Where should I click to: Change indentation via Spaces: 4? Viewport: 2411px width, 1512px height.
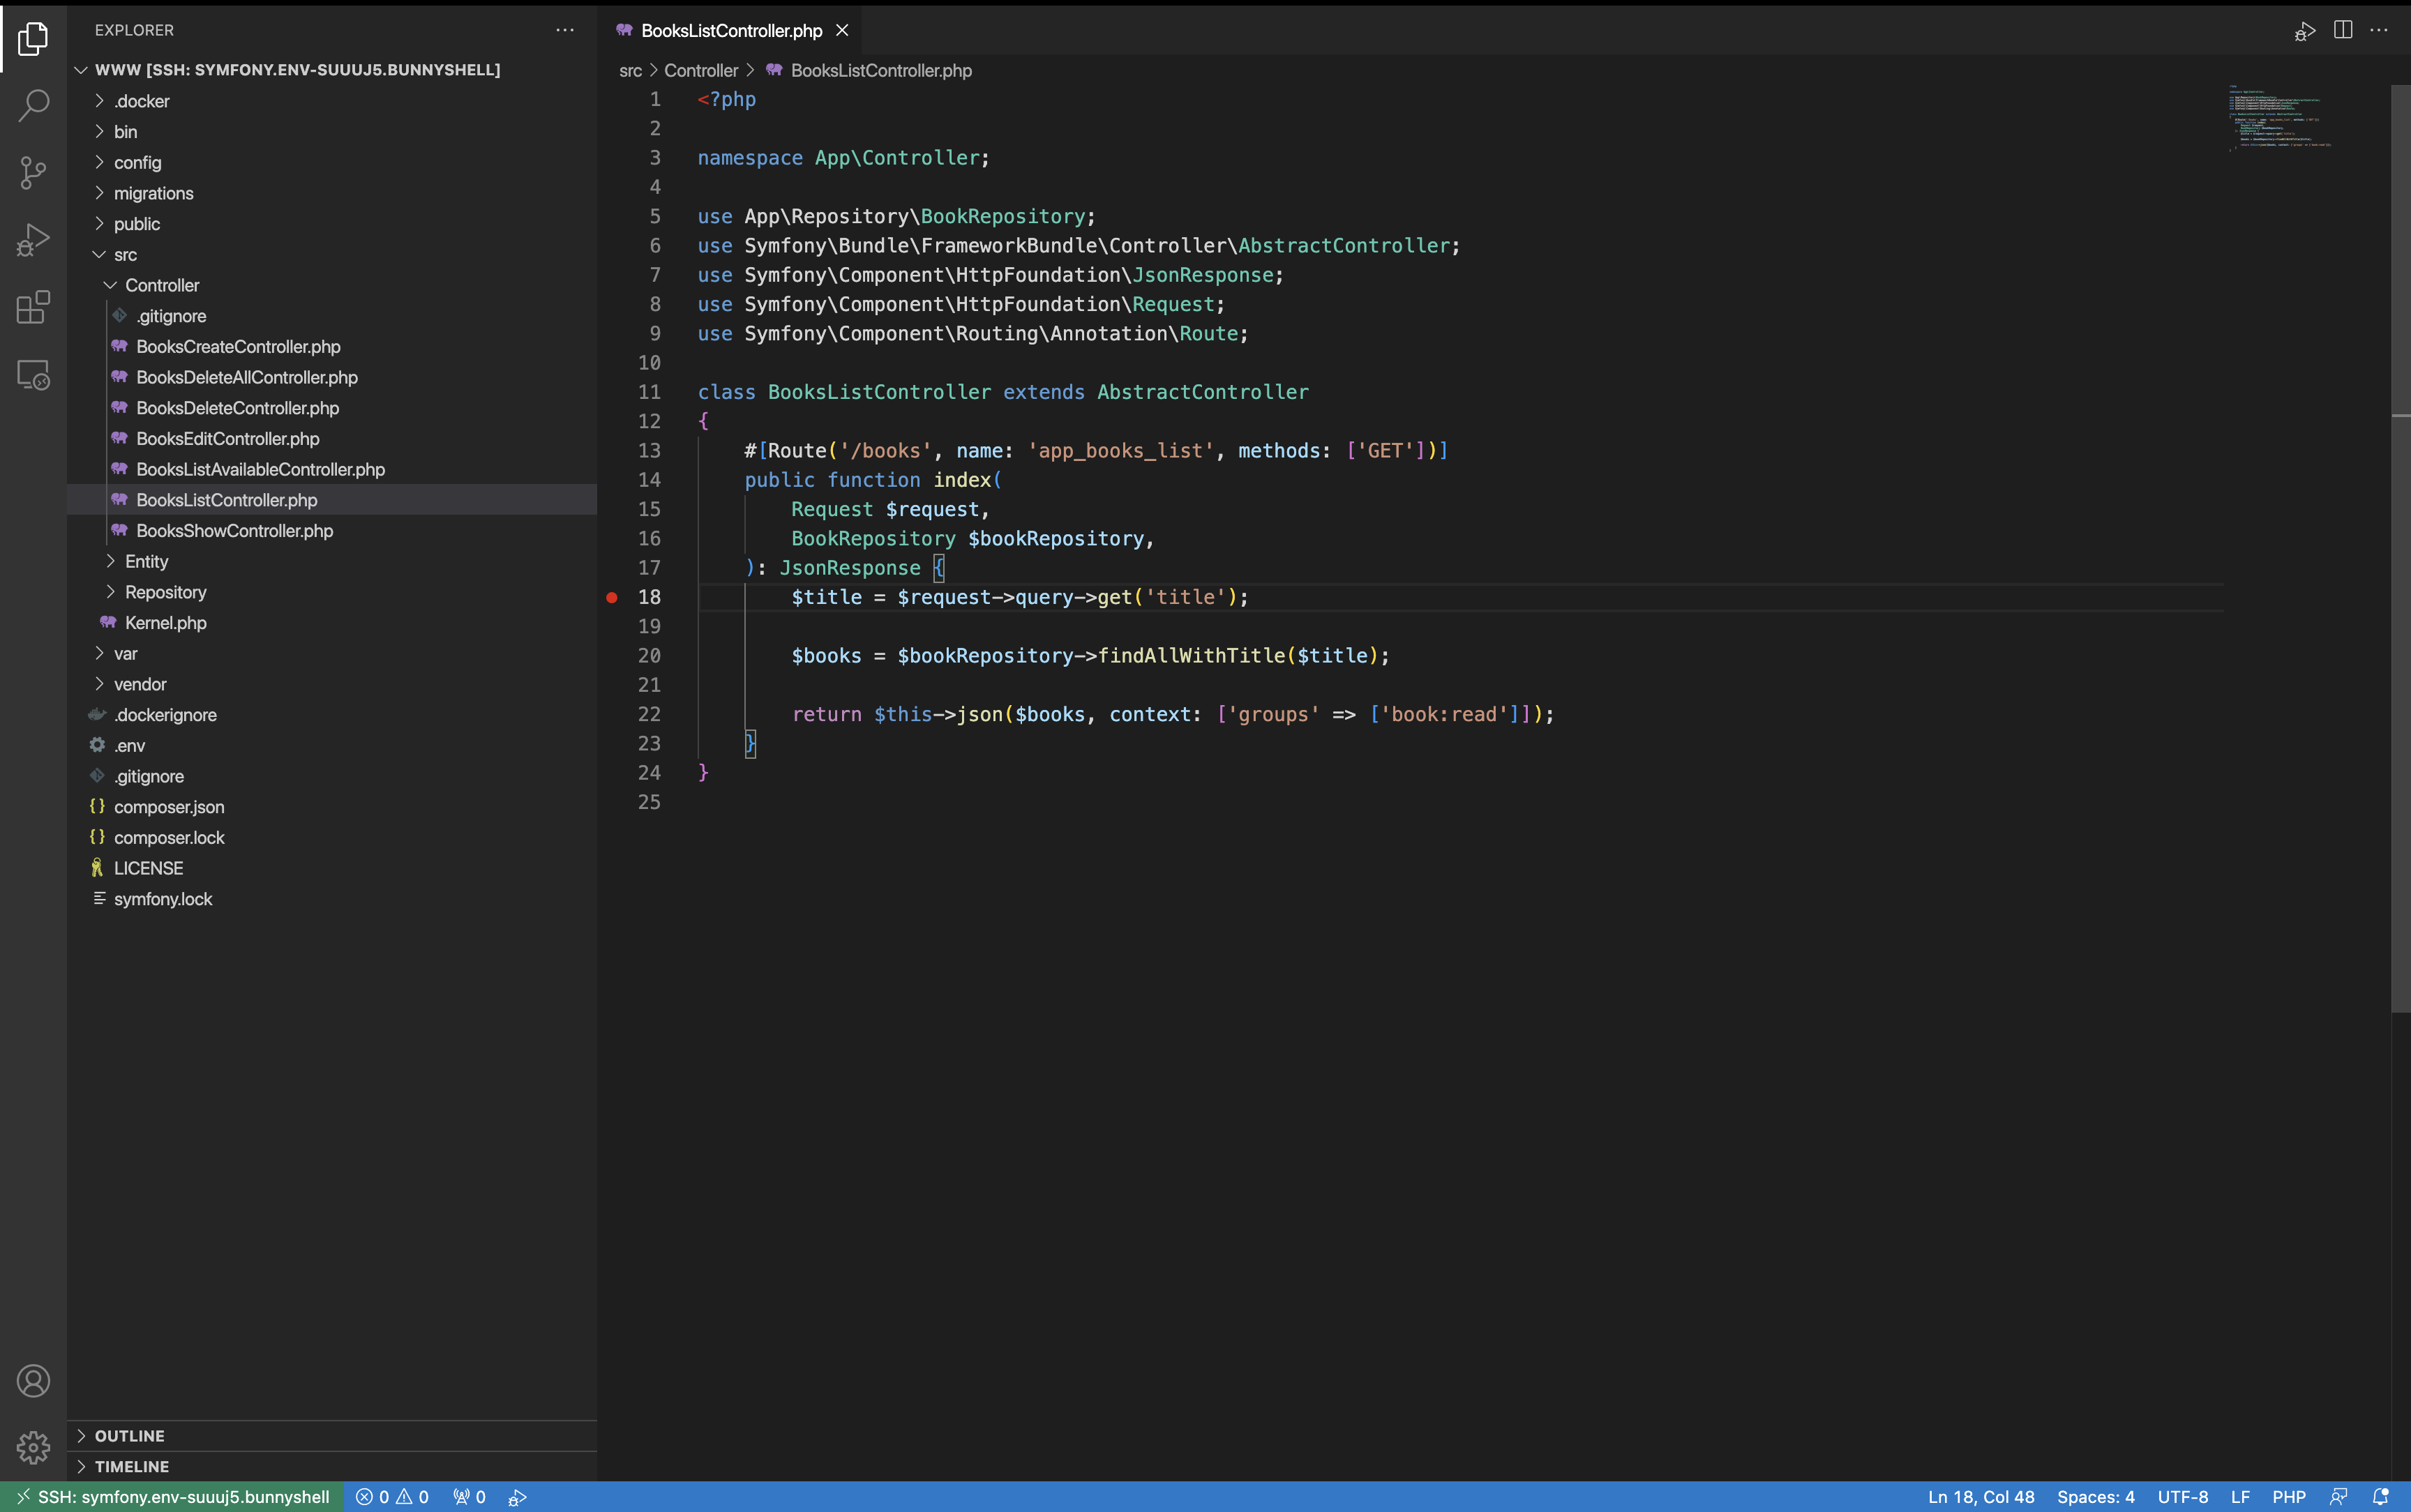pyautogui.click(x=2096, y=1497)
